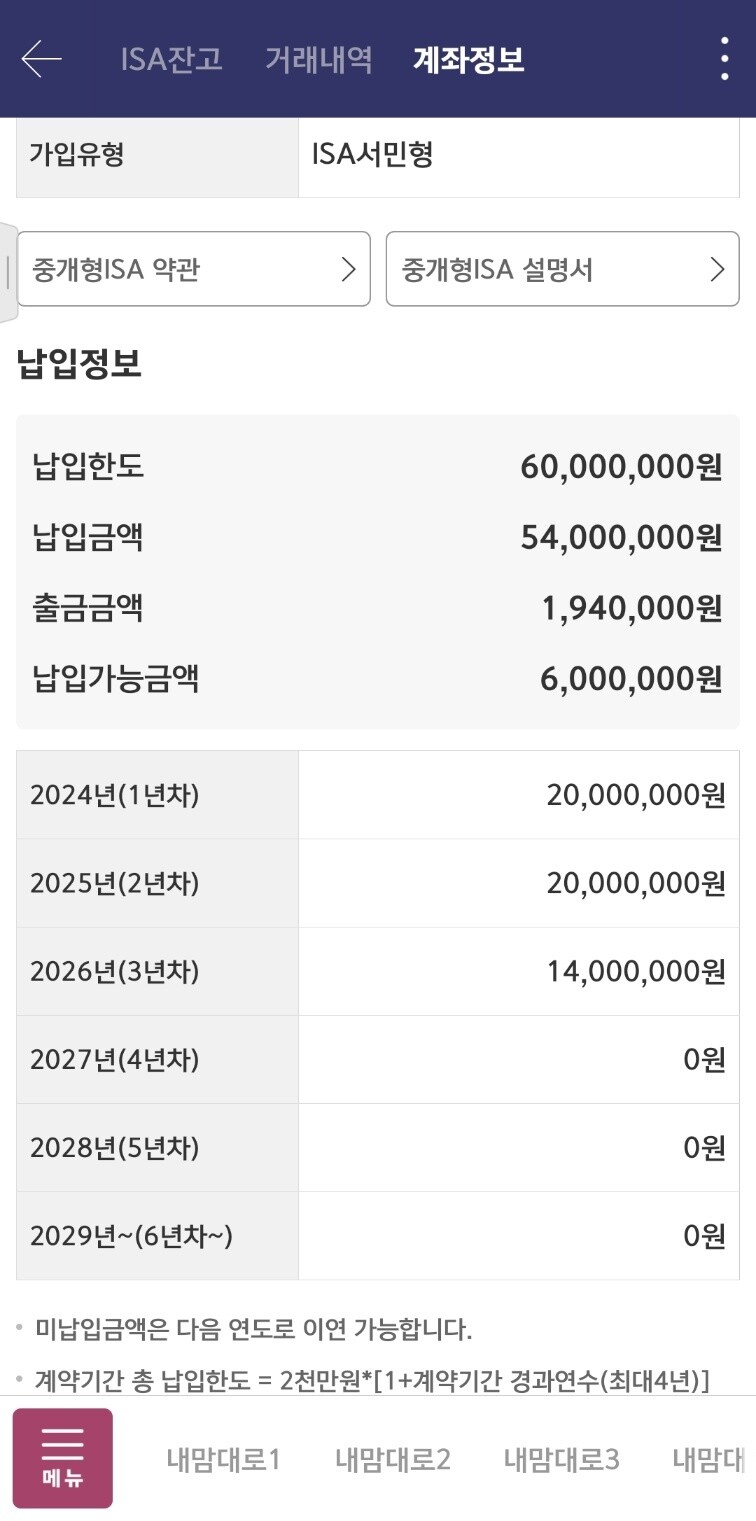Select 내맘대로2 shortcut

tap(393, 1460)
